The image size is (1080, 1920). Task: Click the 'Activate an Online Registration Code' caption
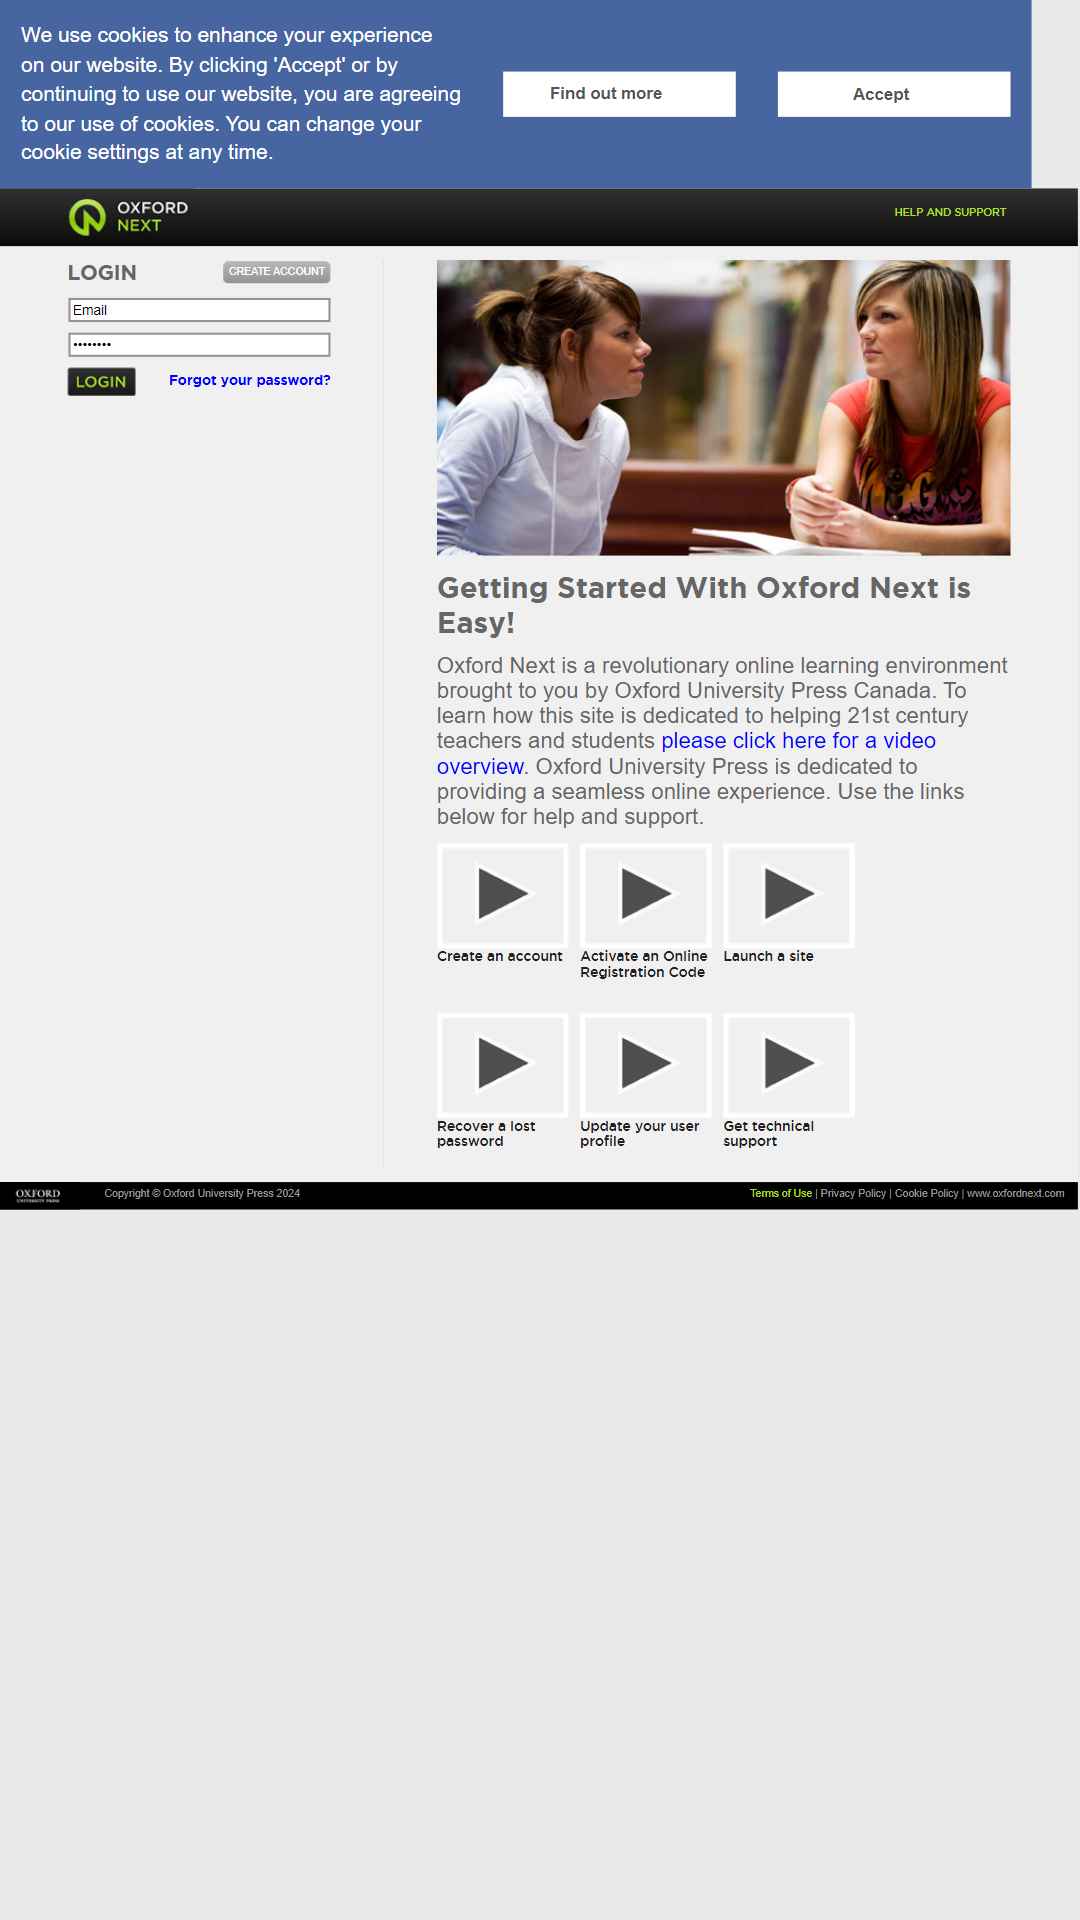(x=644, y=964)
